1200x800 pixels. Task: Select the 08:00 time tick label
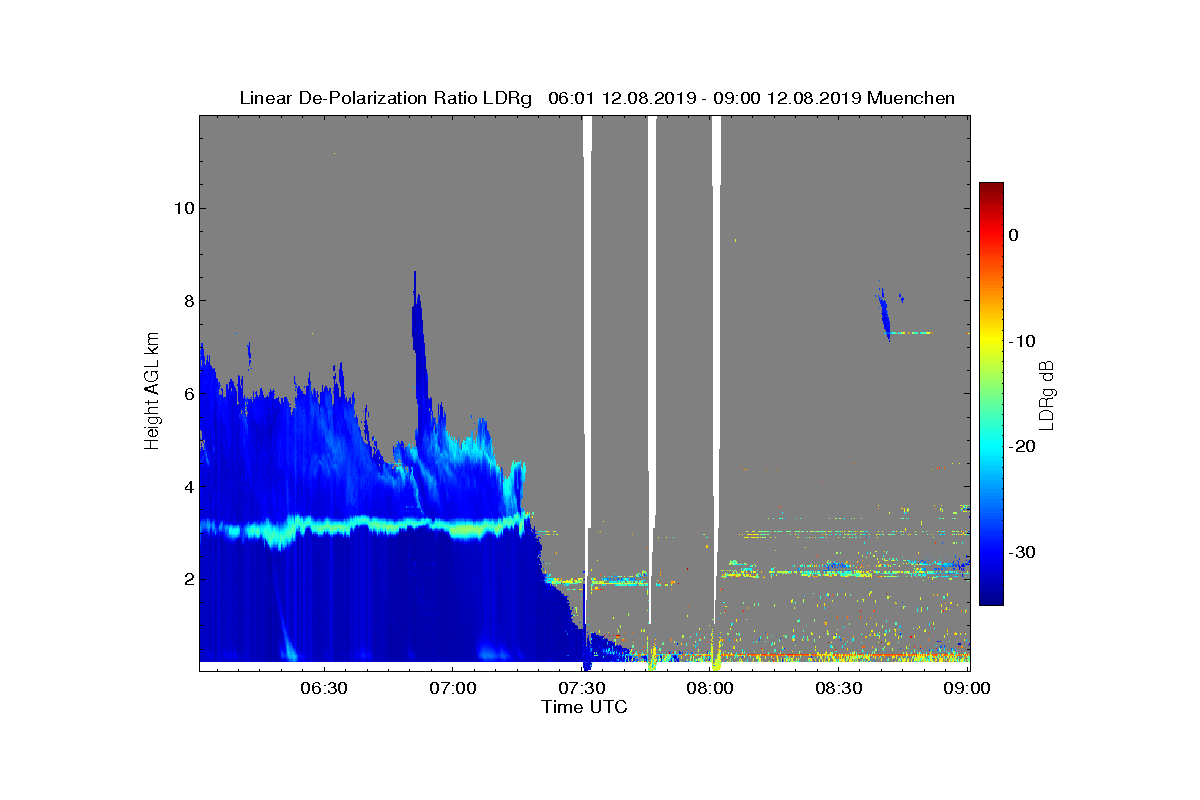710,689
